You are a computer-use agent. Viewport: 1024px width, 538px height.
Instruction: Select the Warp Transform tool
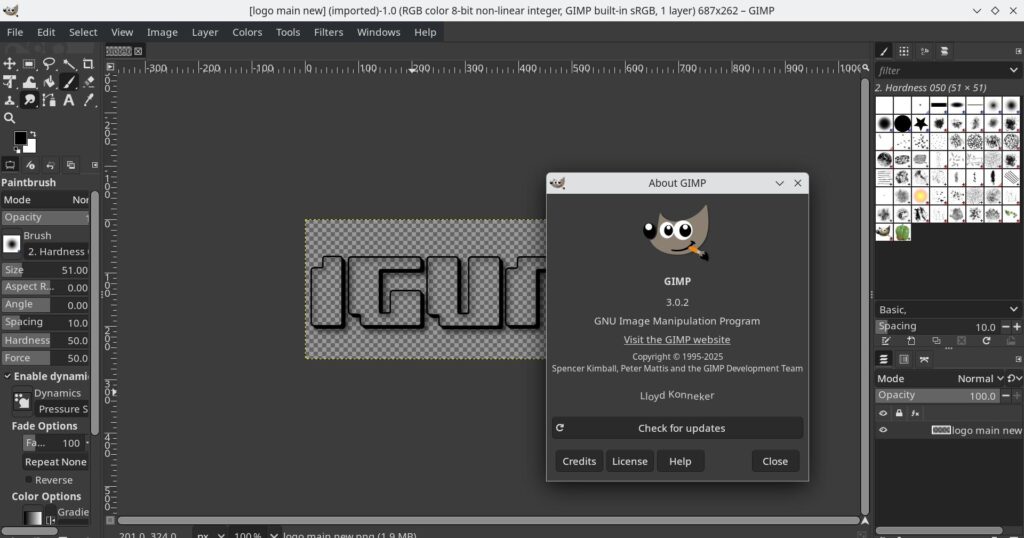click(x=29, y=82)
